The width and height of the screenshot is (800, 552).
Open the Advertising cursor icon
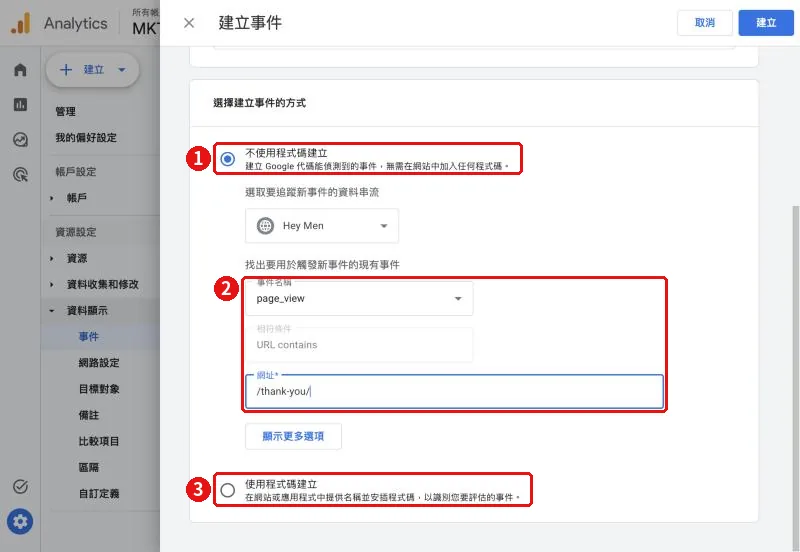click(x=20, y=174)
